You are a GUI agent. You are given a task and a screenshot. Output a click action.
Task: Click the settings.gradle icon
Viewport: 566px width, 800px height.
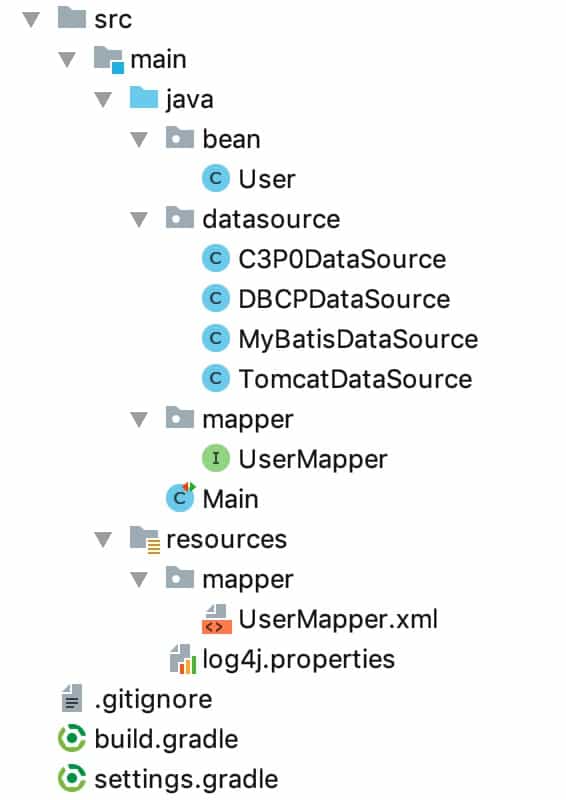72,778
